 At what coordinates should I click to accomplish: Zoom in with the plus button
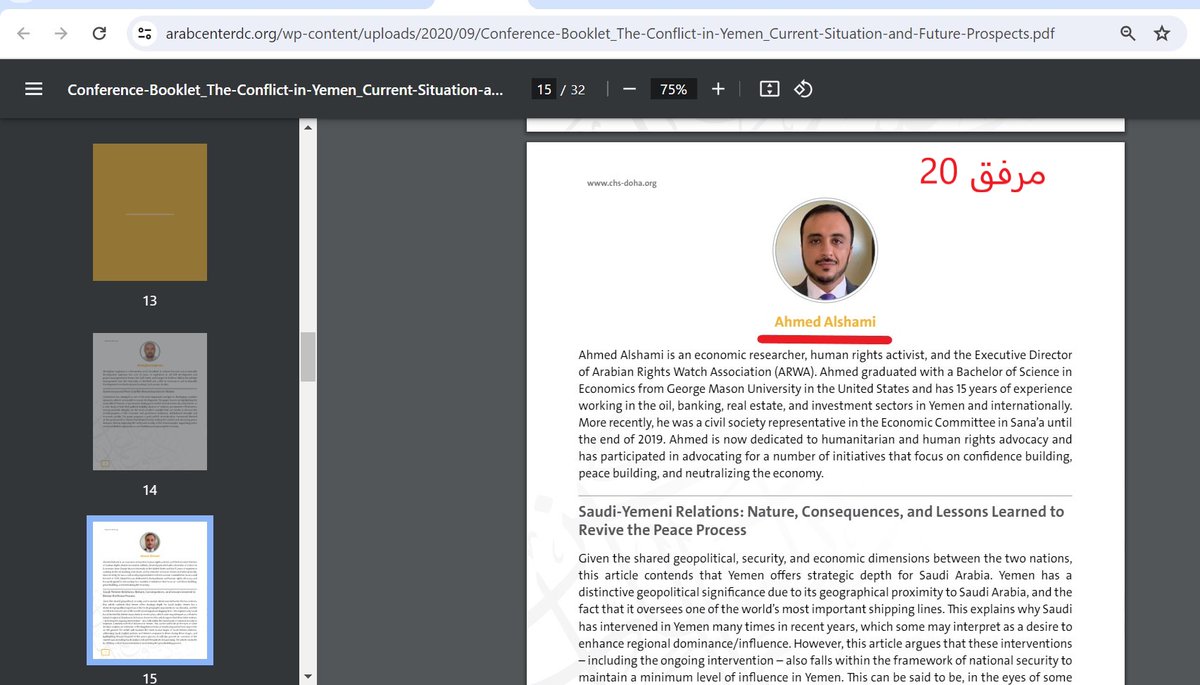pyautogui.click(x=718, y=89)
